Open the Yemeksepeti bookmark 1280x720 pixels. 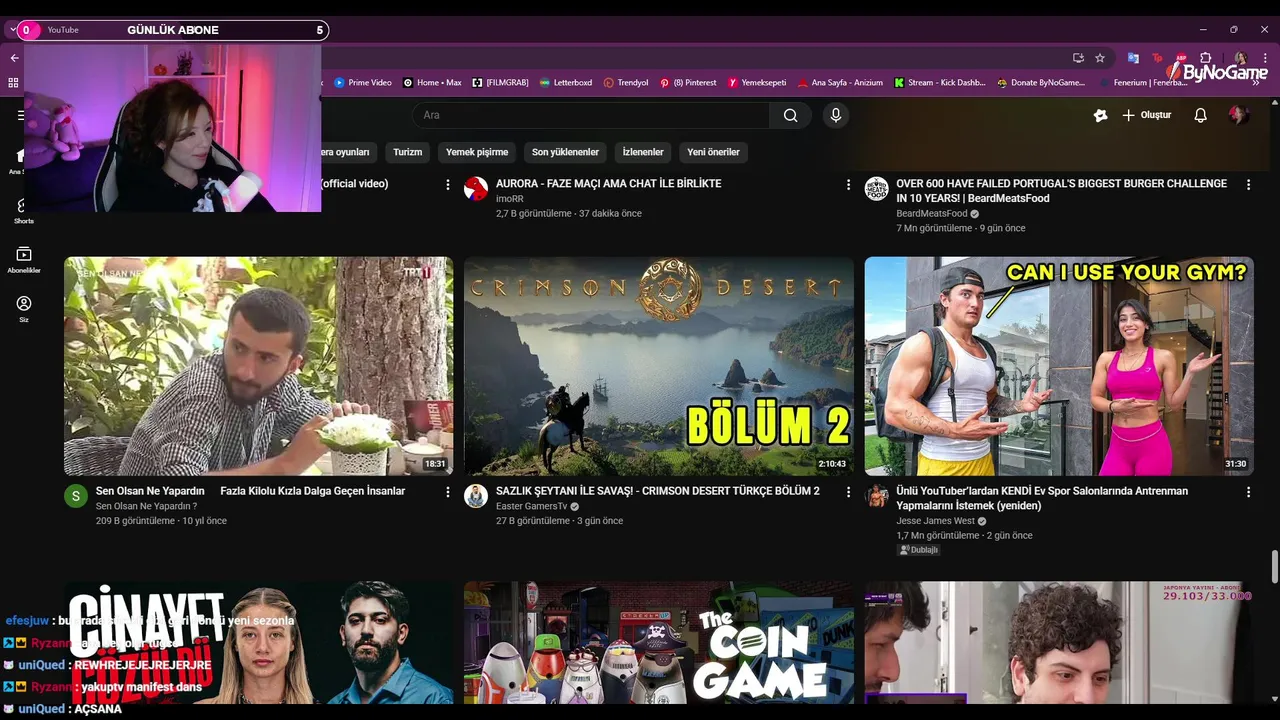pyautogui.click(x=757, y=83)
